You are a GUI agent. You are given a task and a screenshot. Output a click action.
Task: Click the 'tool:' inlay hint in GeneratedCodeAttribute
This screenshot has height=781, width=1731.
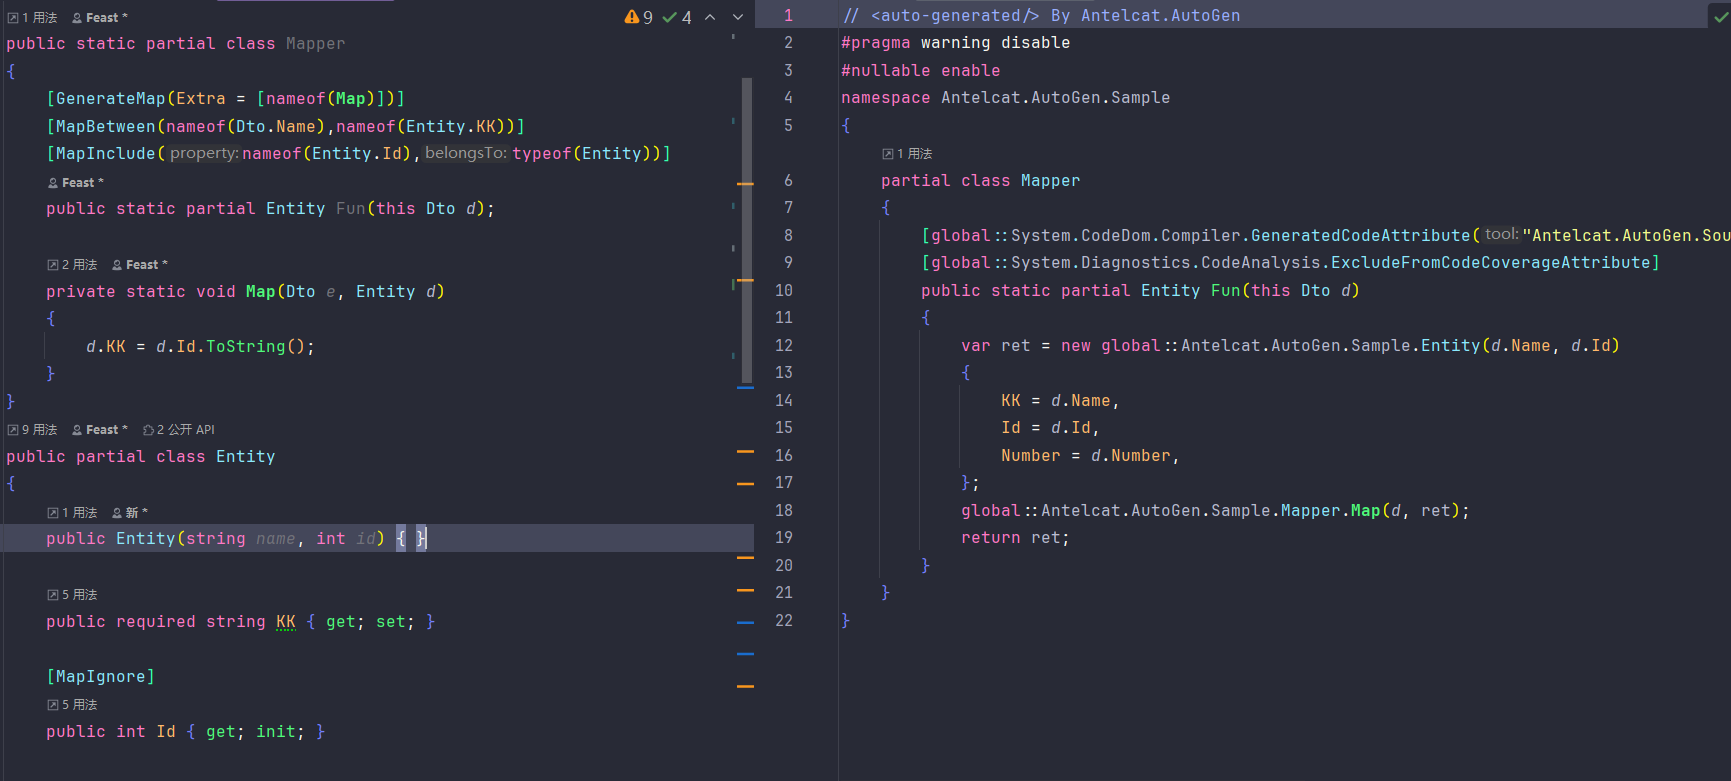(1501, 235)
